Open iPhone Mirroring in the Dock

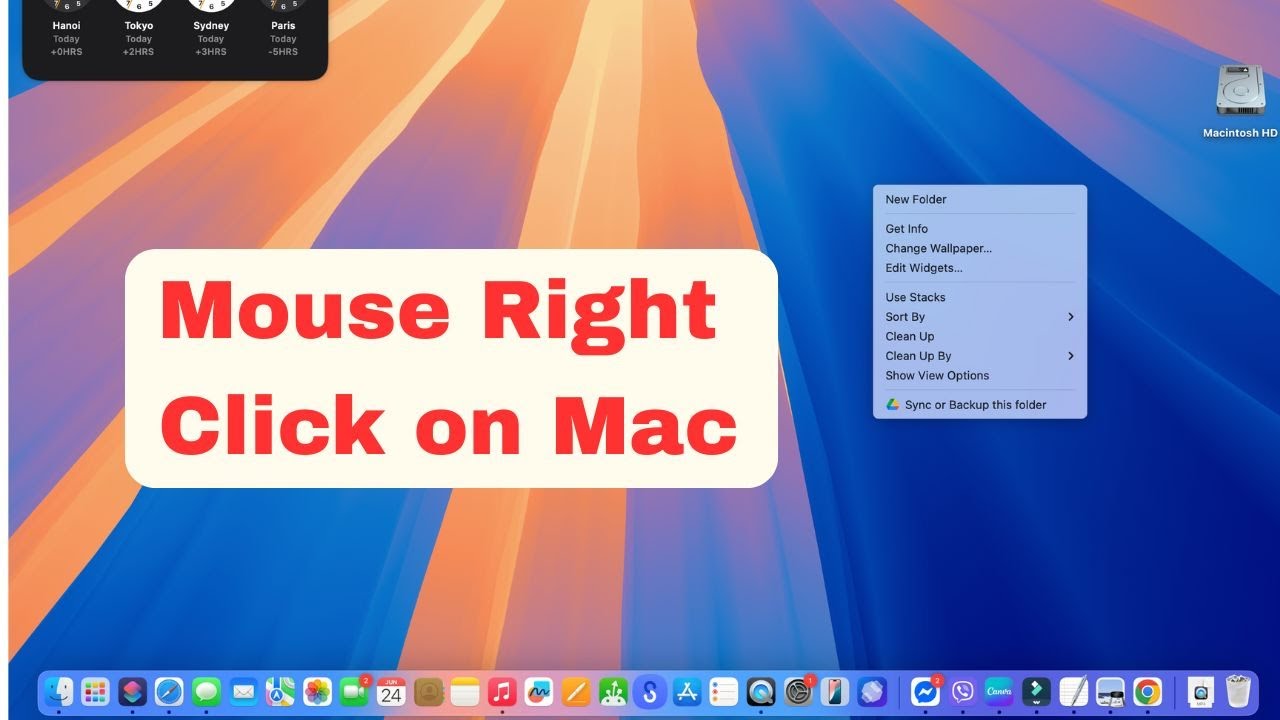(x=835, y=691)
